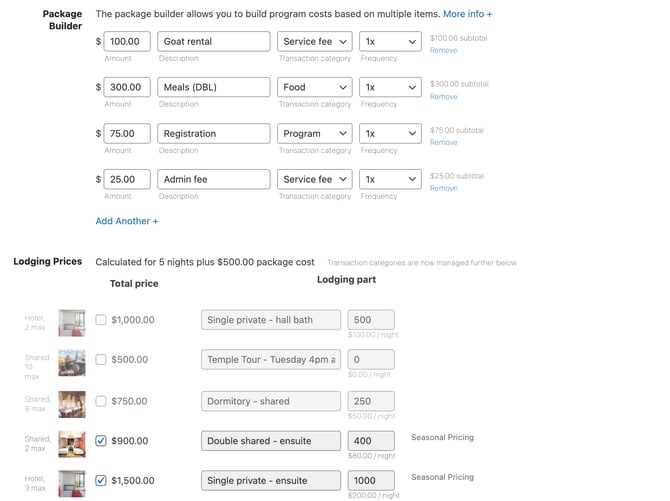Open the More info + link
The image size is (670, 501).
click(467, 14)
